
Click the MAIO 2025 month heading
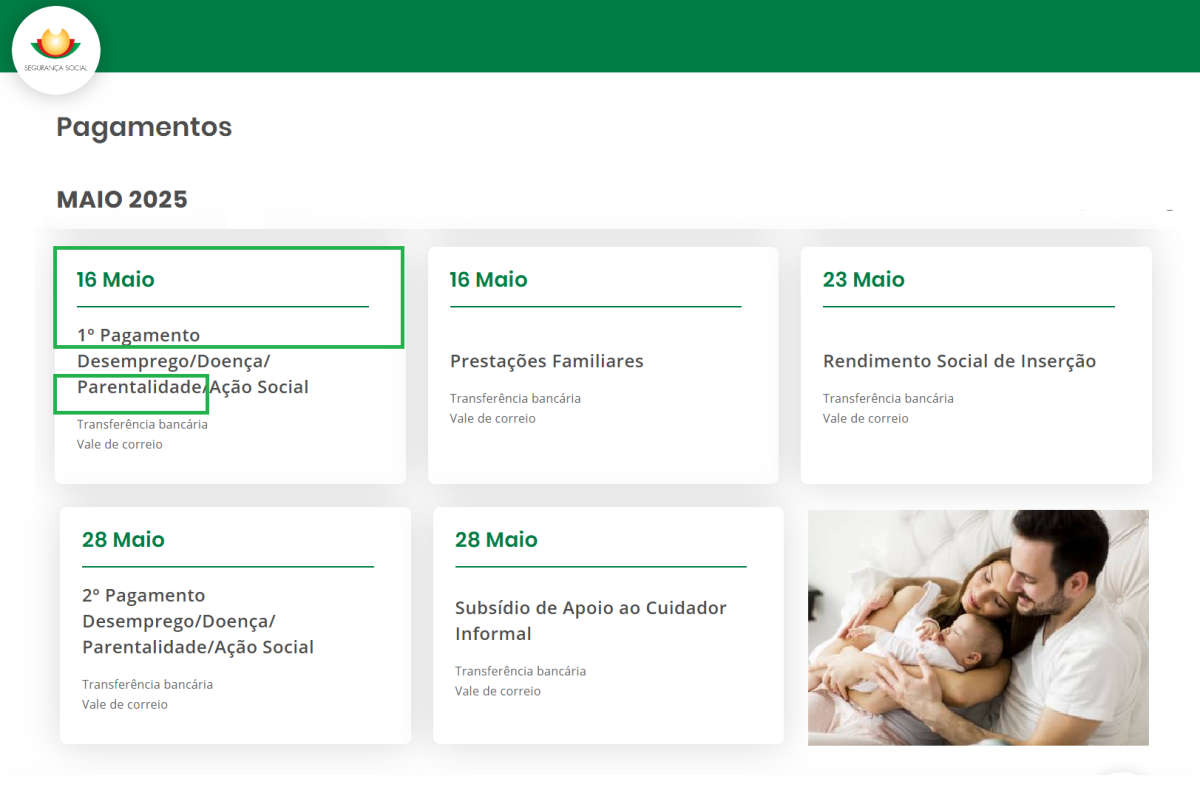pos(122,199)
